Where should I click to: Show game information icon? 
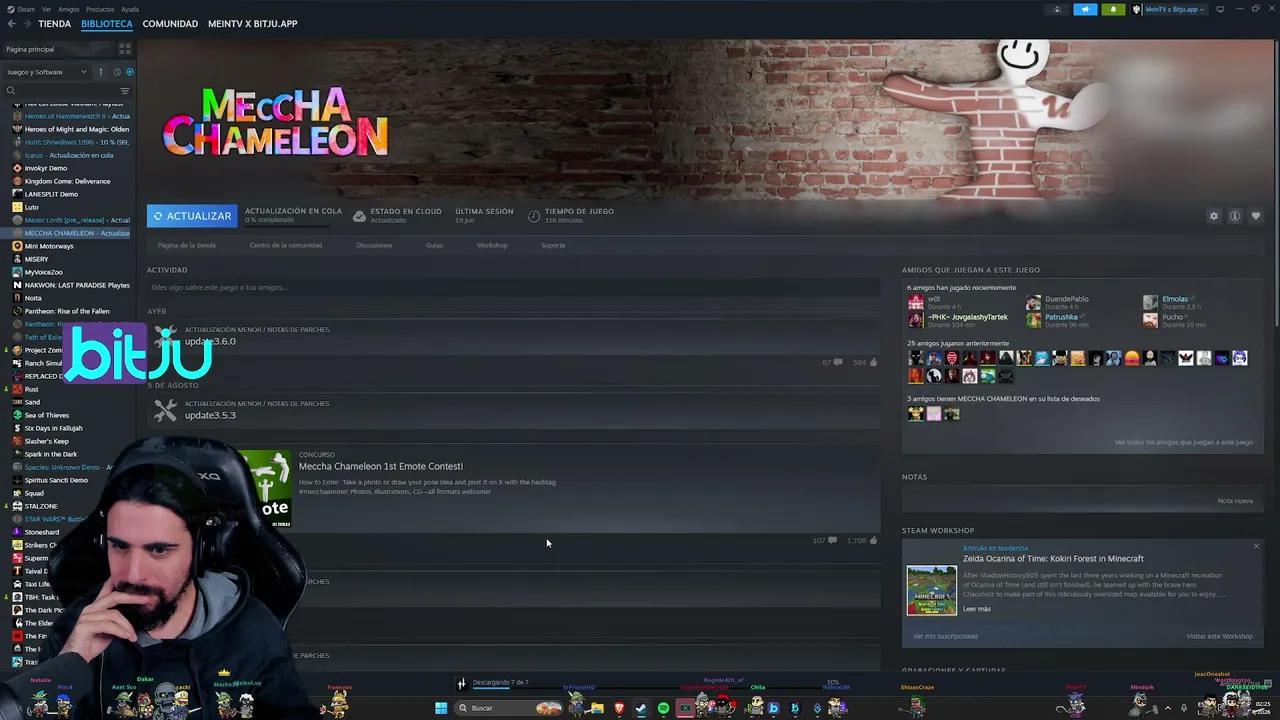[1235, 216]
